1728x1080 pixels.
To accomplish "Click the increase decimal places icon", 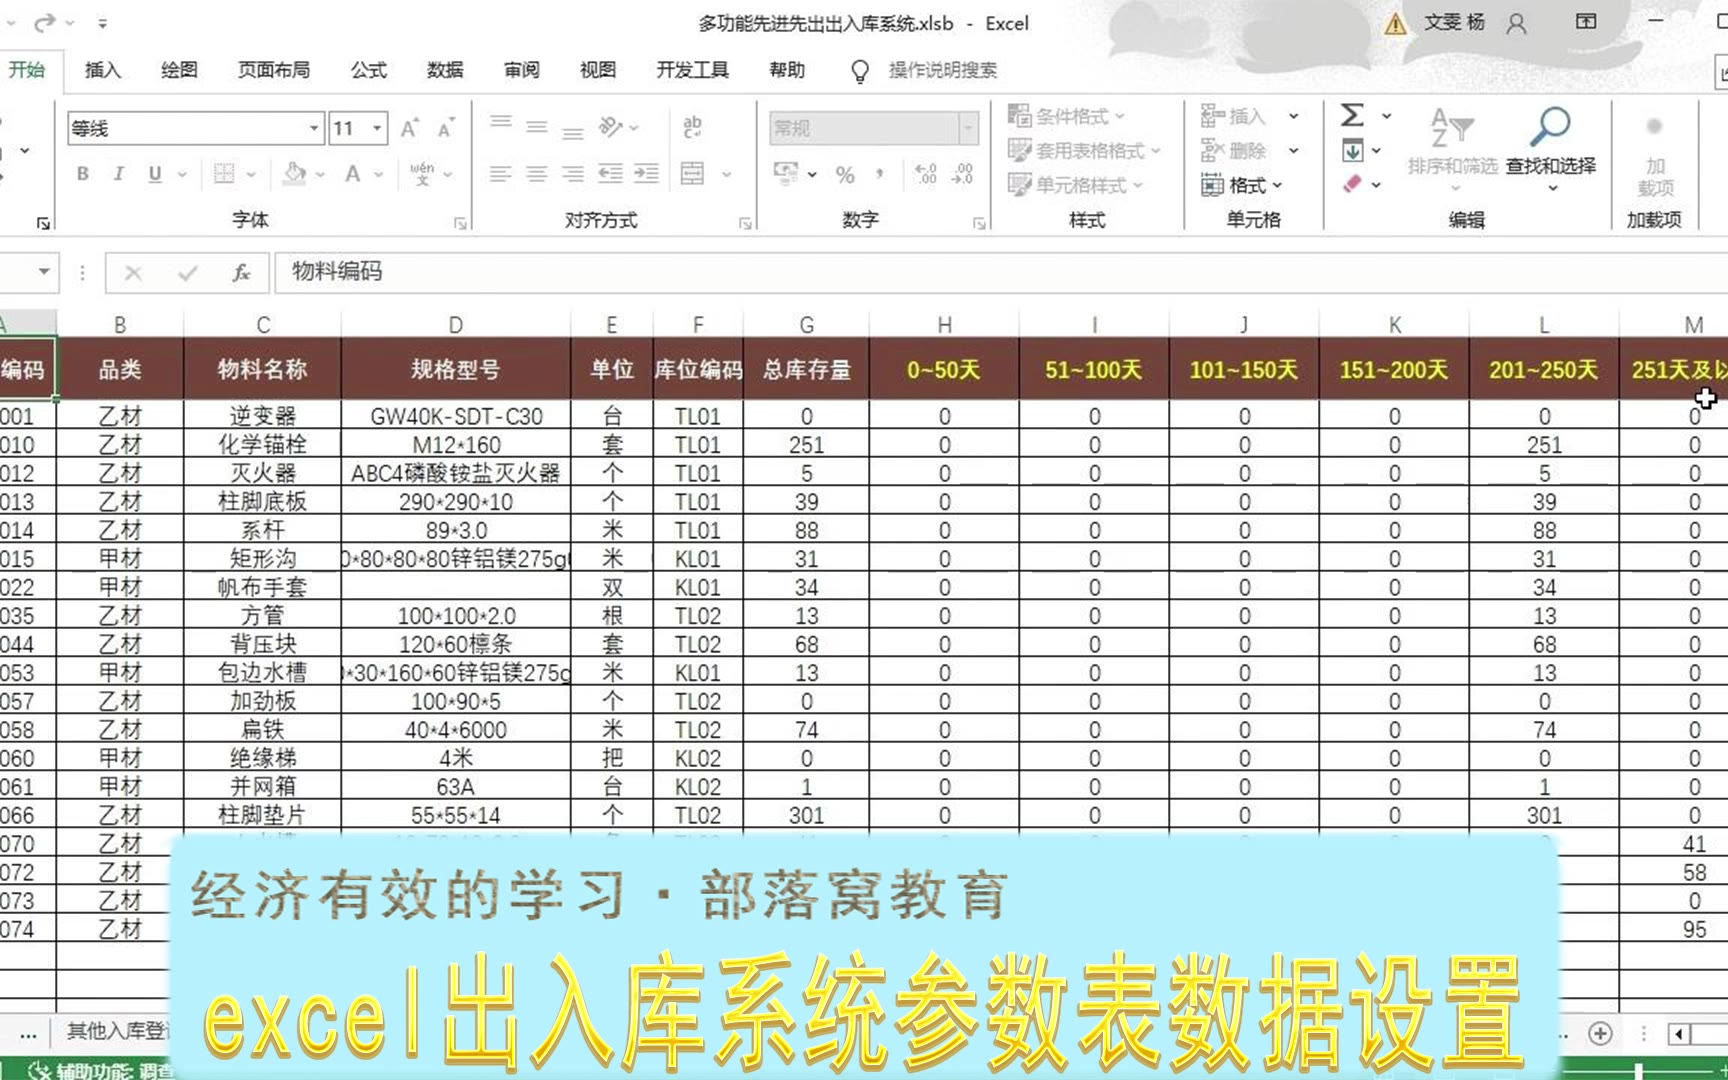I will tap(926, 175).
